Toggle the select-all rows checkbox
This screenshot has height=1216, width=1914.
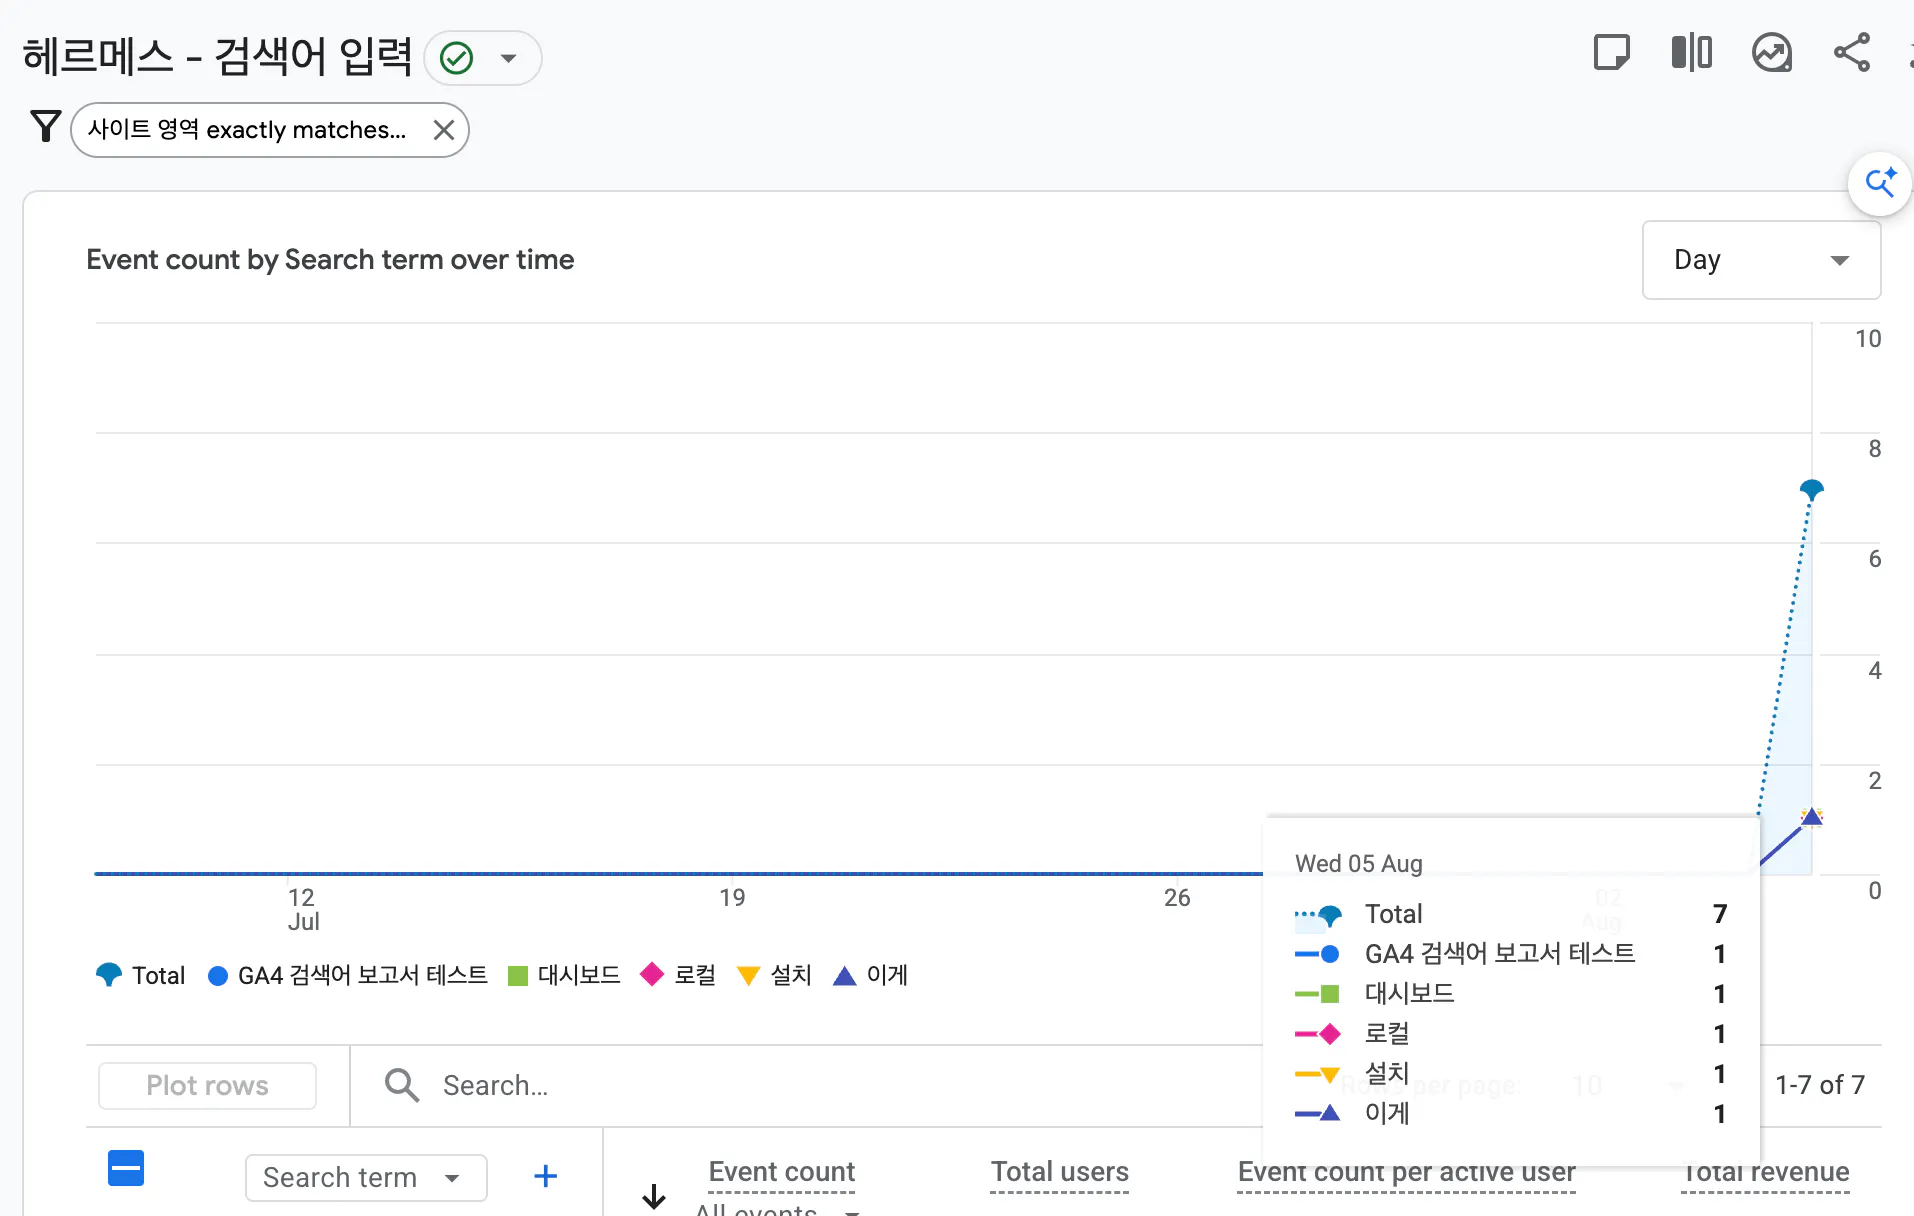point(126,1168)
